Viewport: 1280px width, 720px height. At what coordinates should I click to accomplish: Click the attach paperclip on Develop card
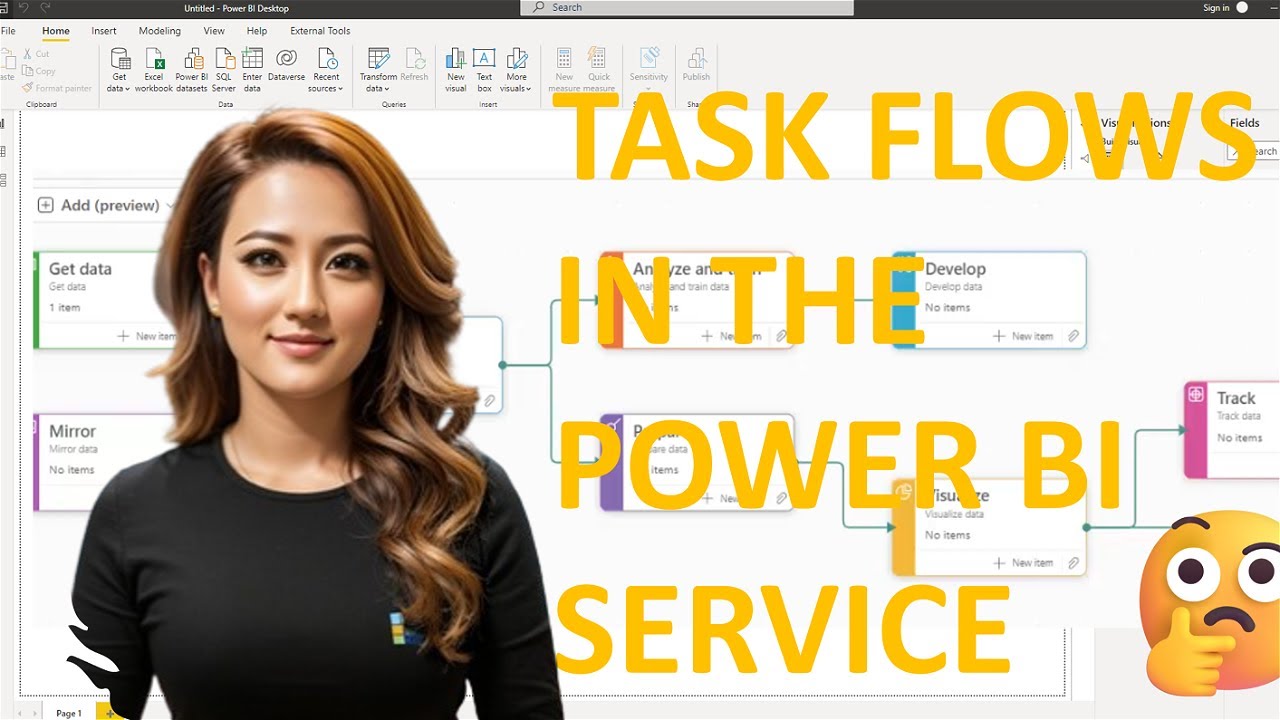click(x=1073, y=336)
